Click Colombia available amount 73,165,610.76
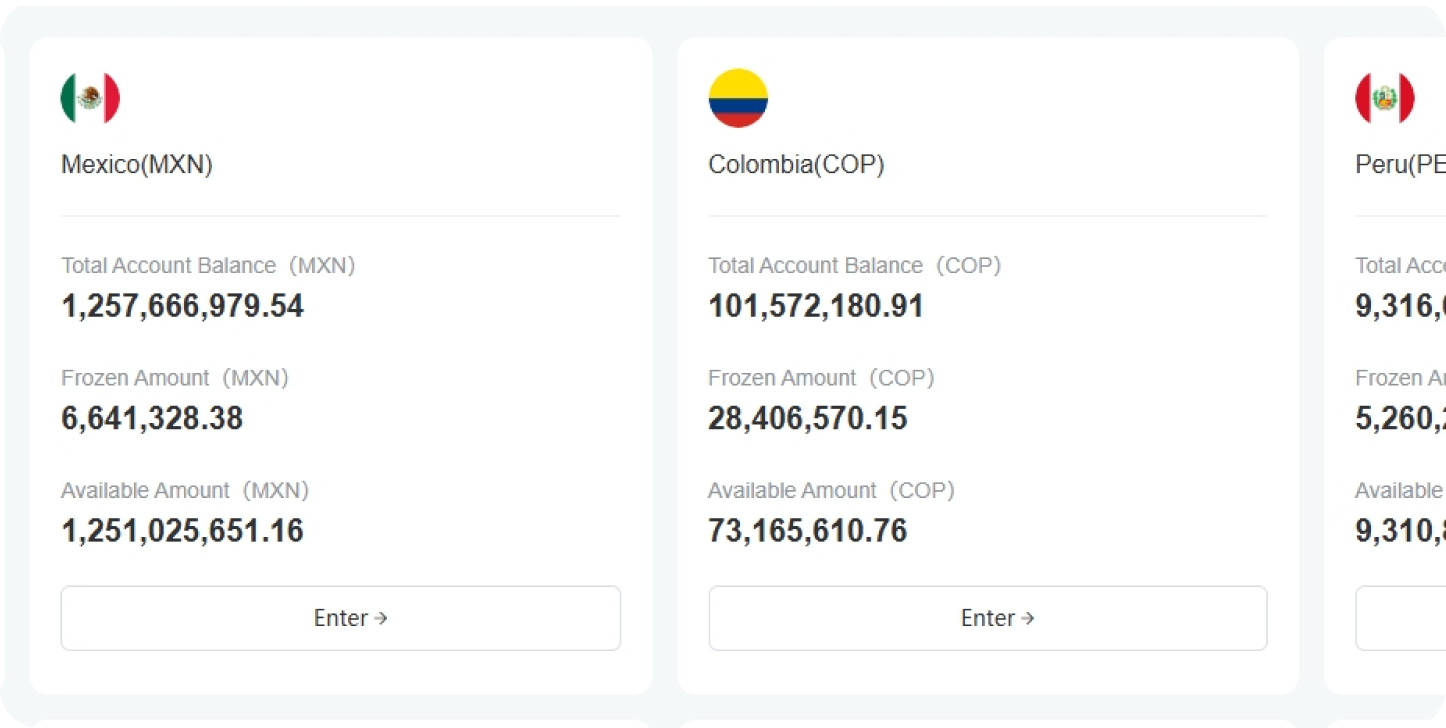Image resolution: width=1446 pixels, height=728 pixels. (808, 530)
